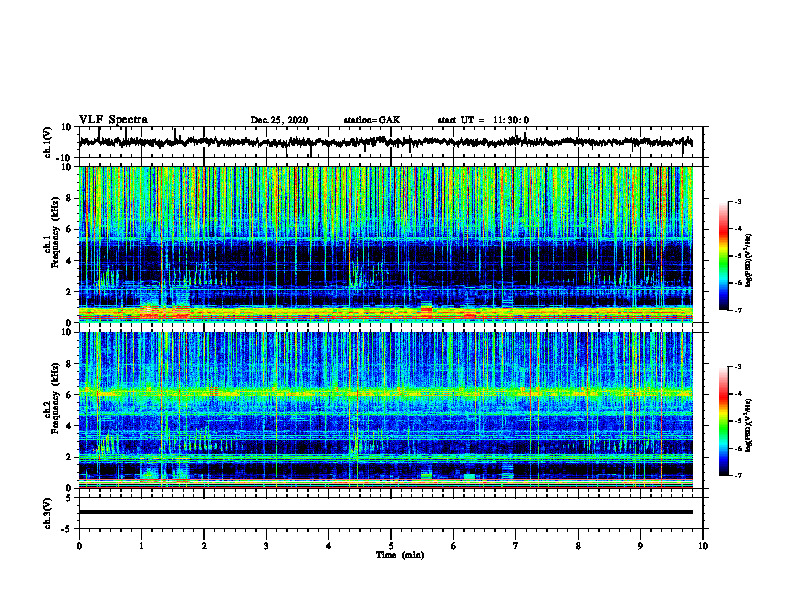Screen dimensions: 792x612
Task: Select the "start UT = 11:30: 0" text
Action: pos(483,120)
